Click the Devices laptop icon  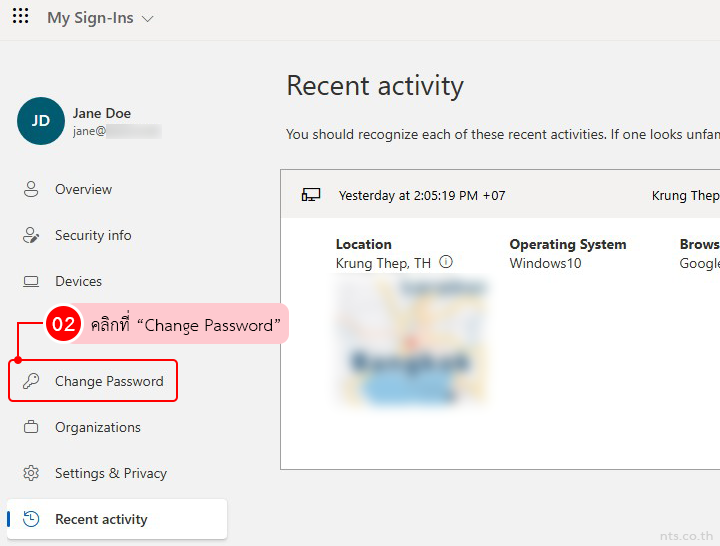[31, 282]
